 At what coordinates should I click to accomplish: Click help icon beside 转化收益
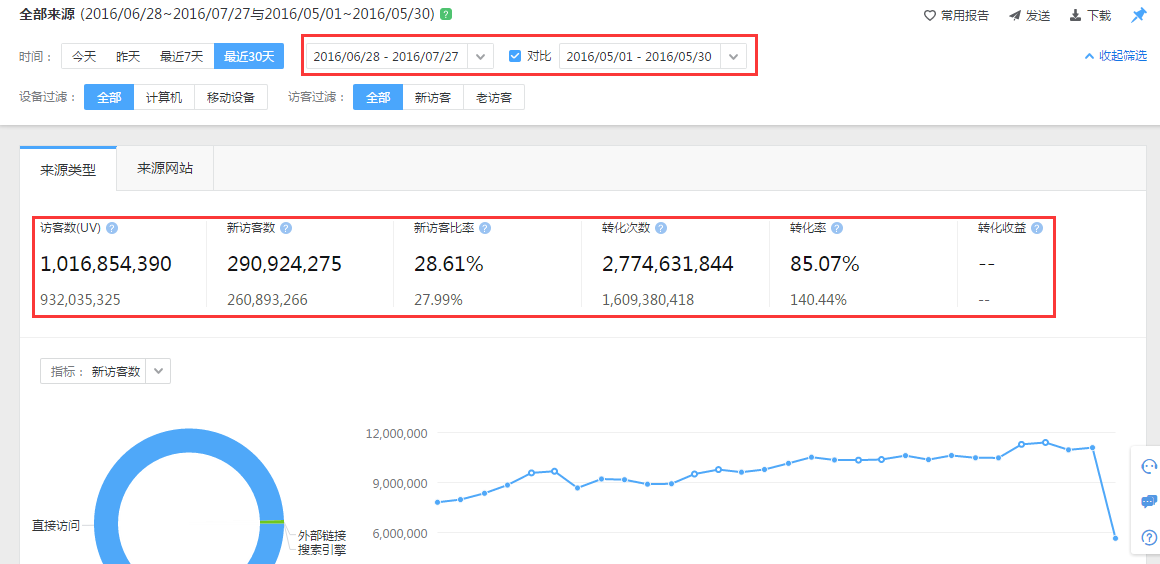pos(1036,228)
